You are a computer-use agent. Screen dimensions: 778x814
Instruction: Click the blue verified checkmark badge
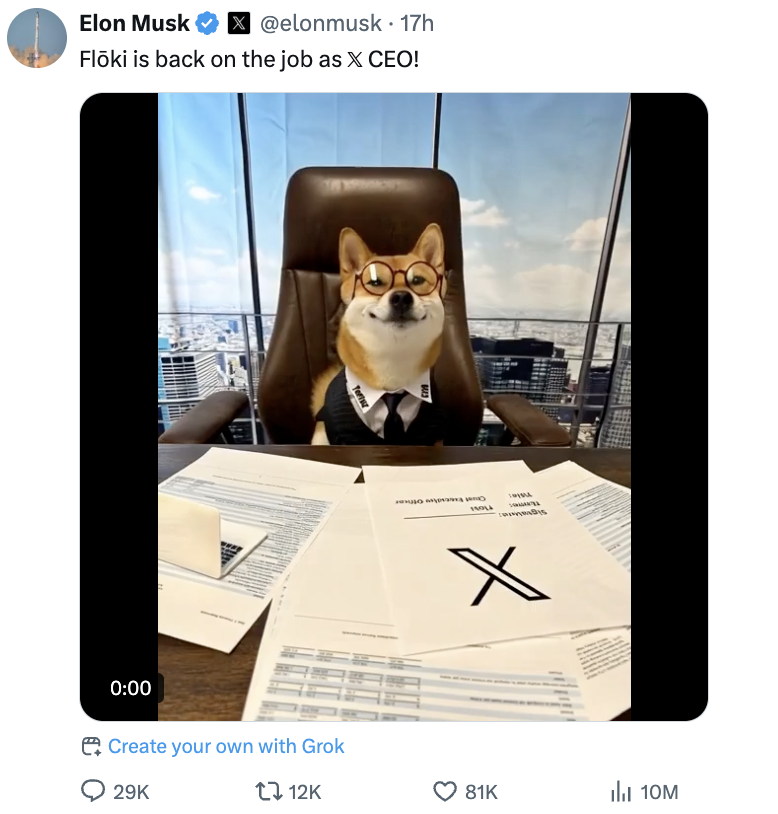(x=208, y=23)
